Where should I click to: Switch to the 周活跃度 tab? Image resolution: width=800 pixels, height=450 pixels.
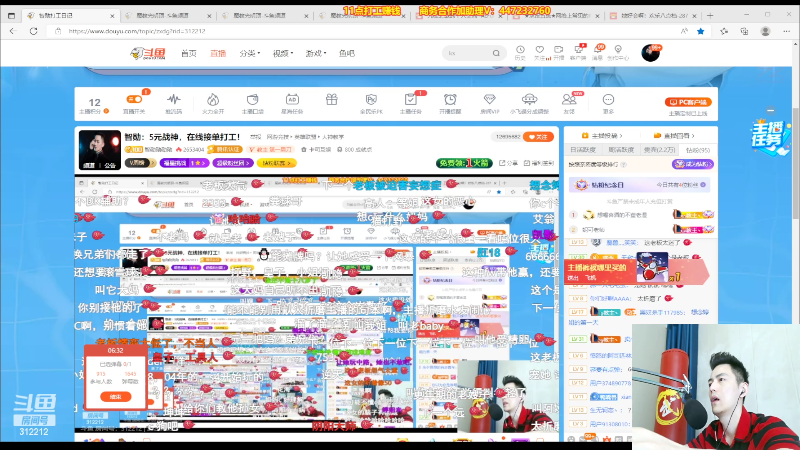(x=621, y=150)
